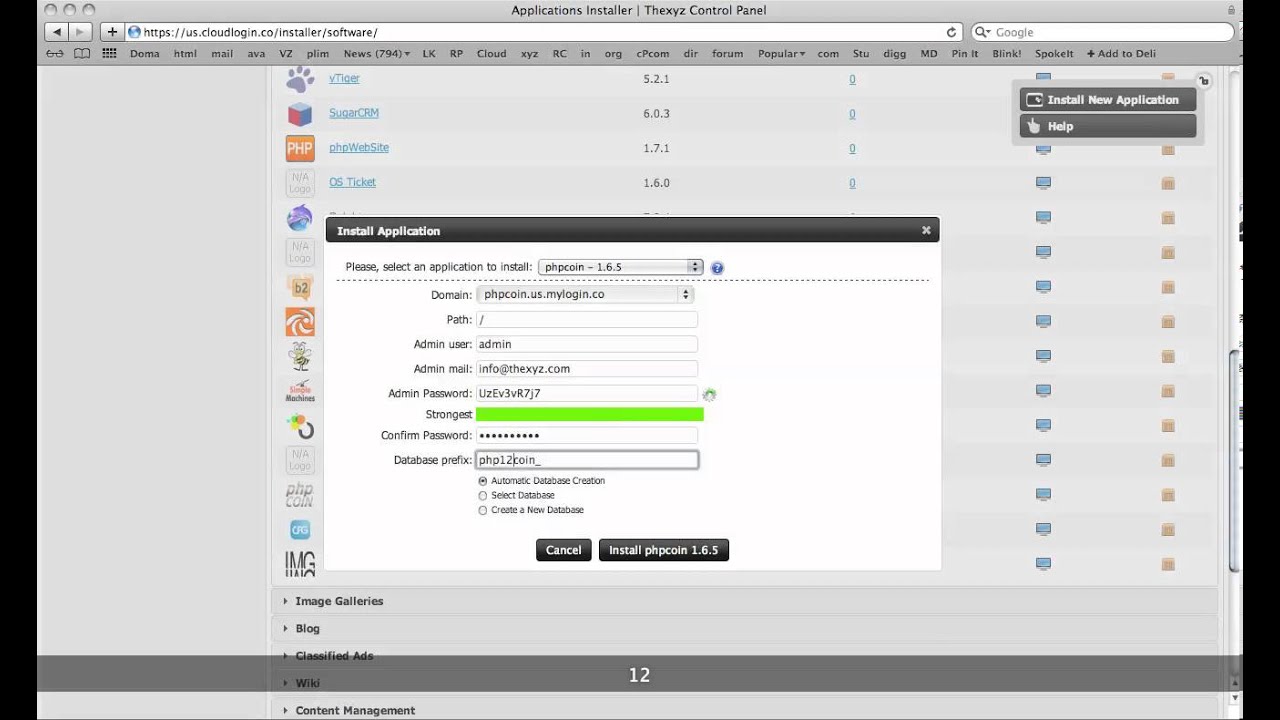1280x720 pixels.
Task: Add bookmark with plus button
Action: point(112,32)
